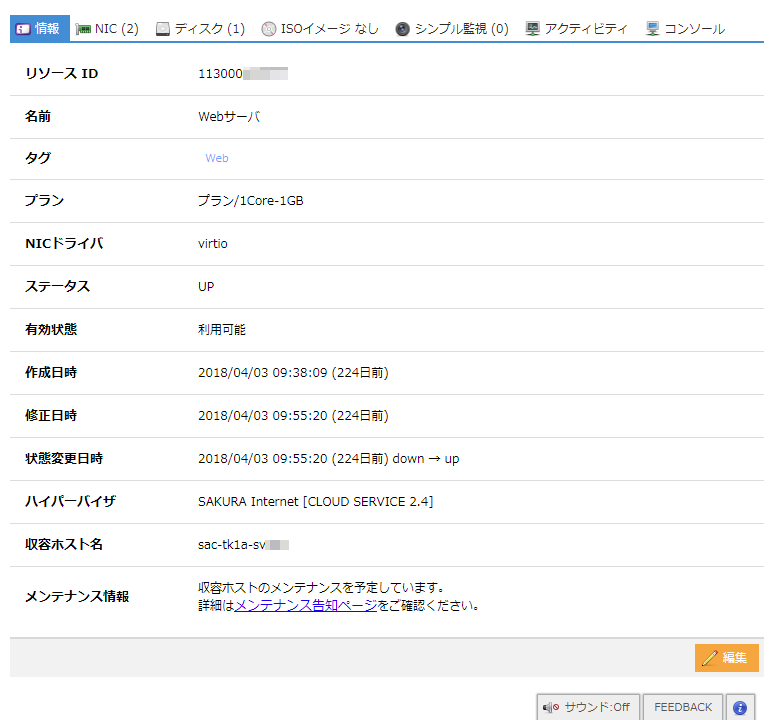779x720 pixels.
Task: Click the server name Webサーバ
Action: [x=229, y=116]
